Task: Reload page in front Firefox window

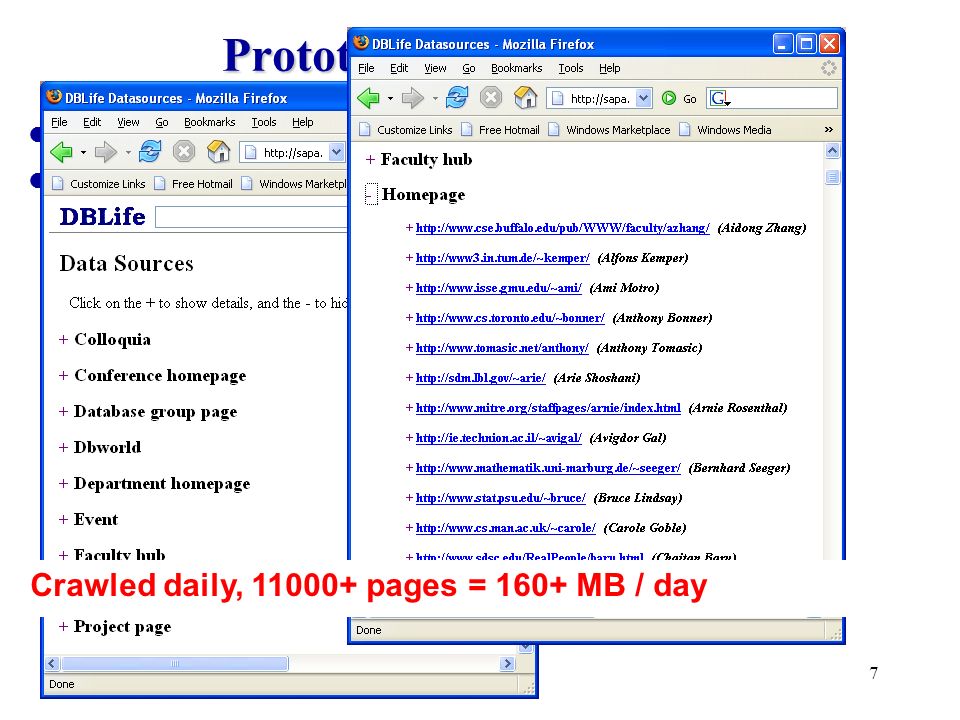Action: pos(457,98)
